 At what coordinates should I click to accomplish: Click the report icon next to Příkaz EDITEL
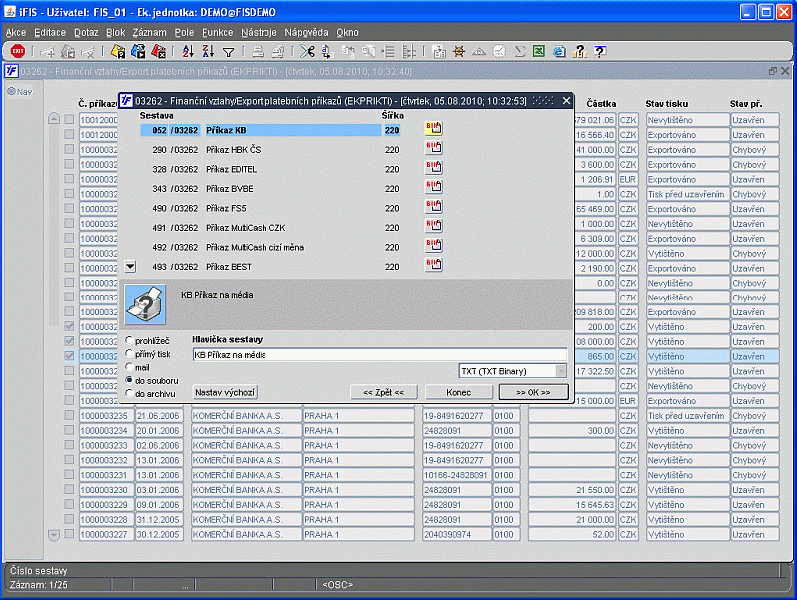(433, 166)
